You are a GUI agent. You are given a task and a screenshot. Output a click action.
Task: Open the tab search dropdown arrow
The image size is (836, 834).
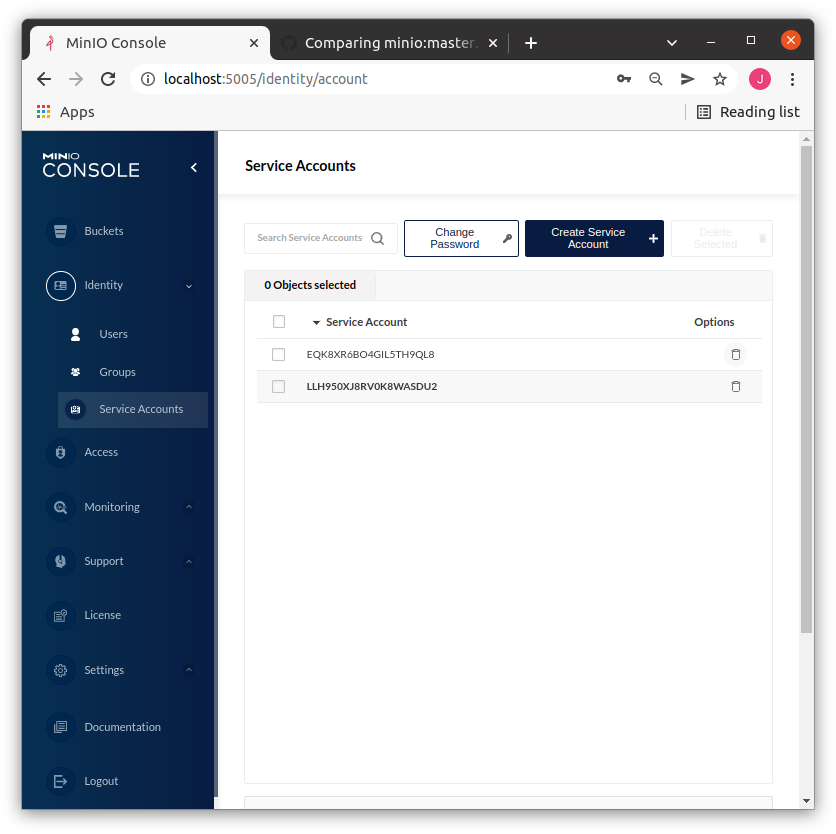point(672,43)
